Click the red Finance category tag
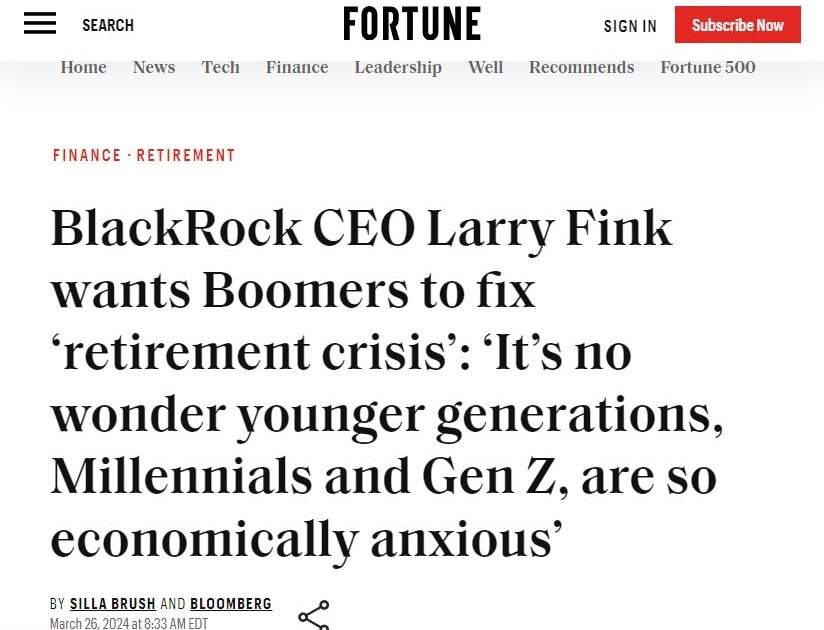824x630 pixels. click(87, 155)
